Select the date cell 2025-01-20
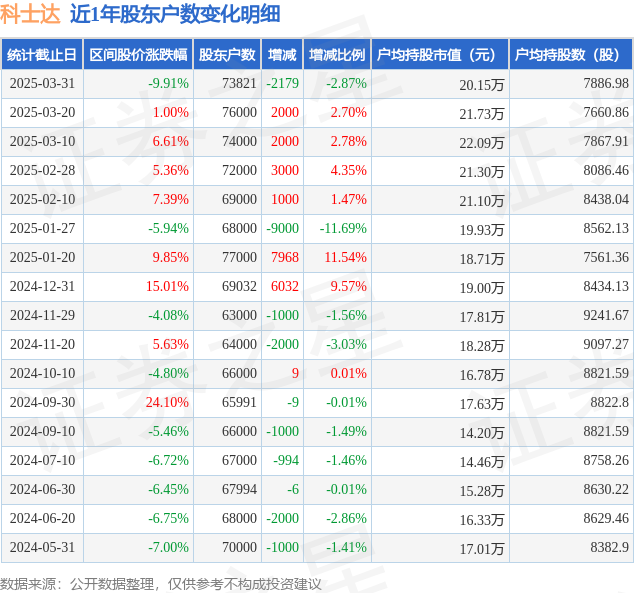Image resolution: width=634 pixels, height=593 pixels. click(42, 257)
